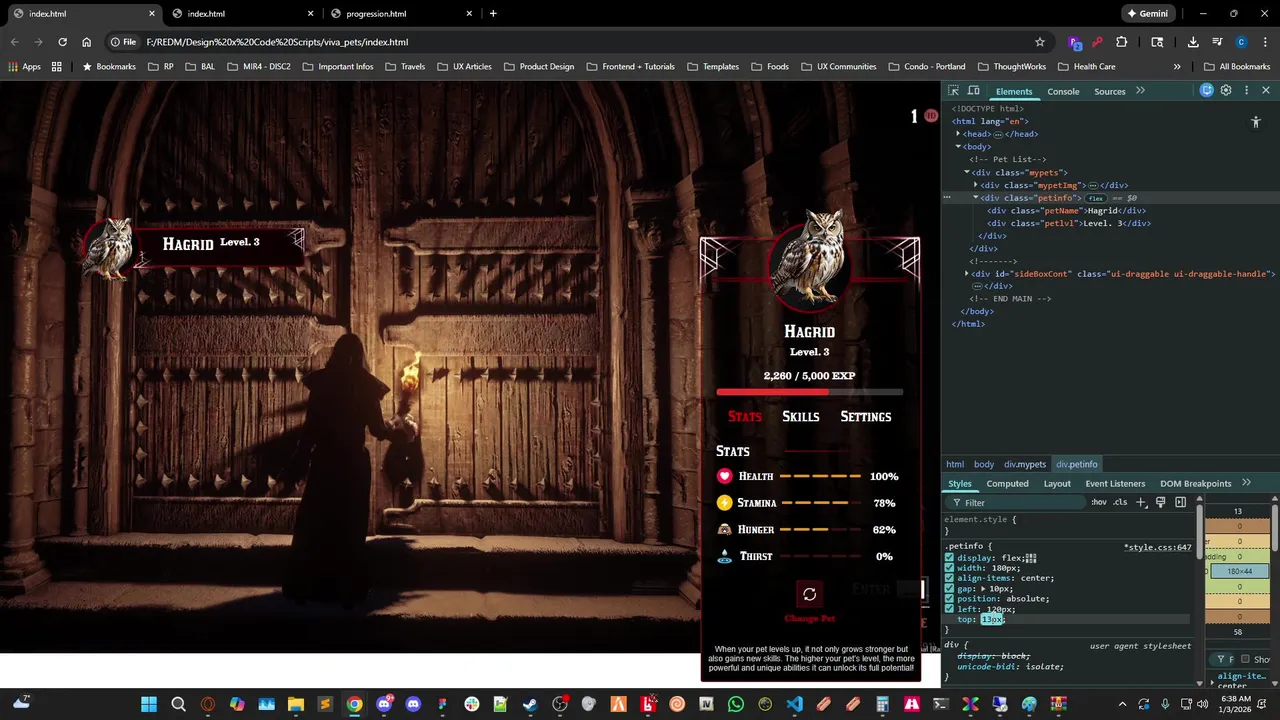Open the style.css:647 source link
This screenshot has height=720, width=1280.
click(1158, 547)
